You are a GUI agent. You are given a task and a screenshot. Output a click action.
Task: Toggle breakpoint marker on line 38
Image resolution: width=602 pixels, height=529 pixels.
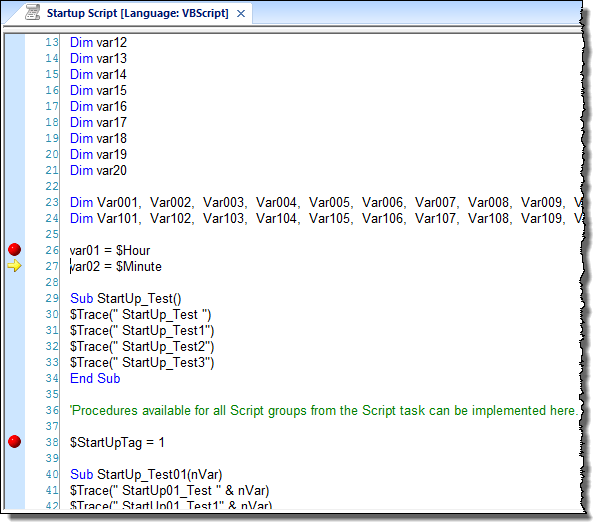click(15, 441)
